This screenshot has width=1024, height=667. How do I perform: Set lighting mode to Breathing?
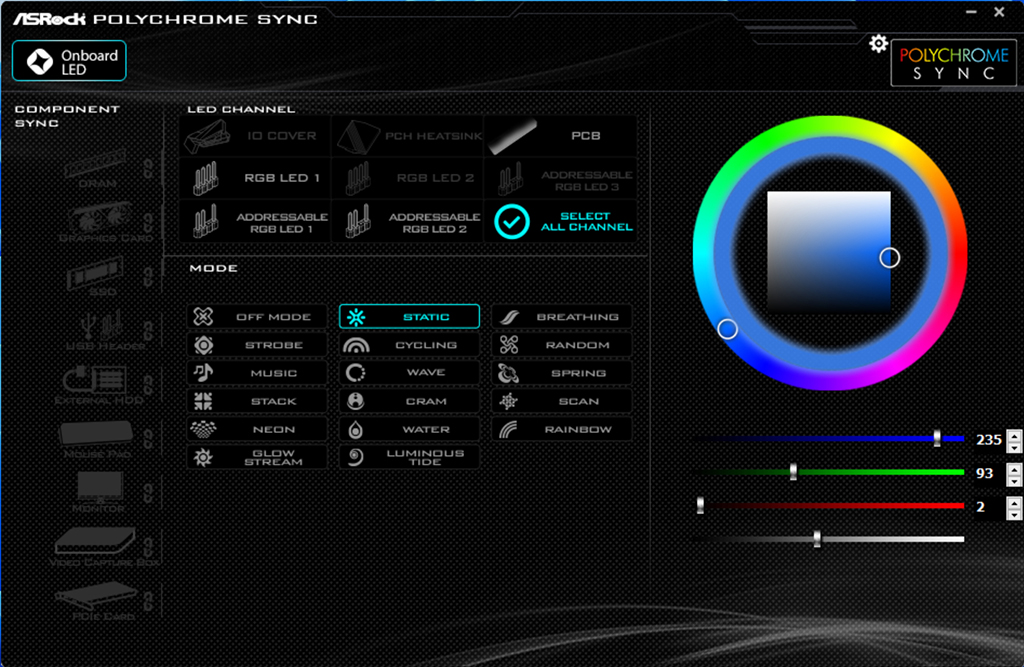562,317
